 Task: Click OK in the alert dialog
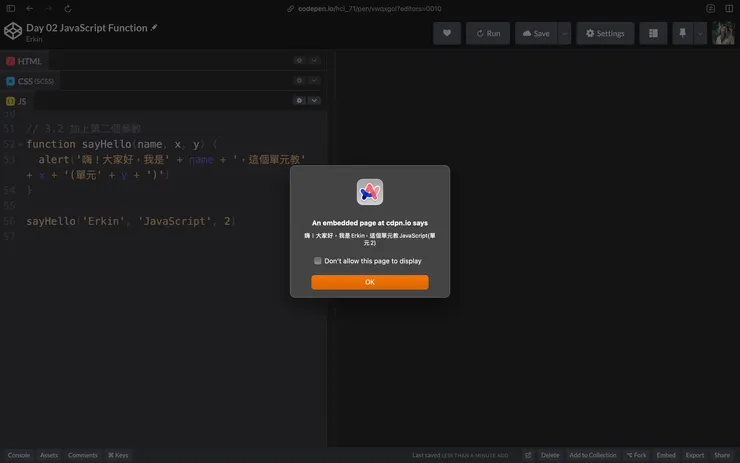[370, 282]
